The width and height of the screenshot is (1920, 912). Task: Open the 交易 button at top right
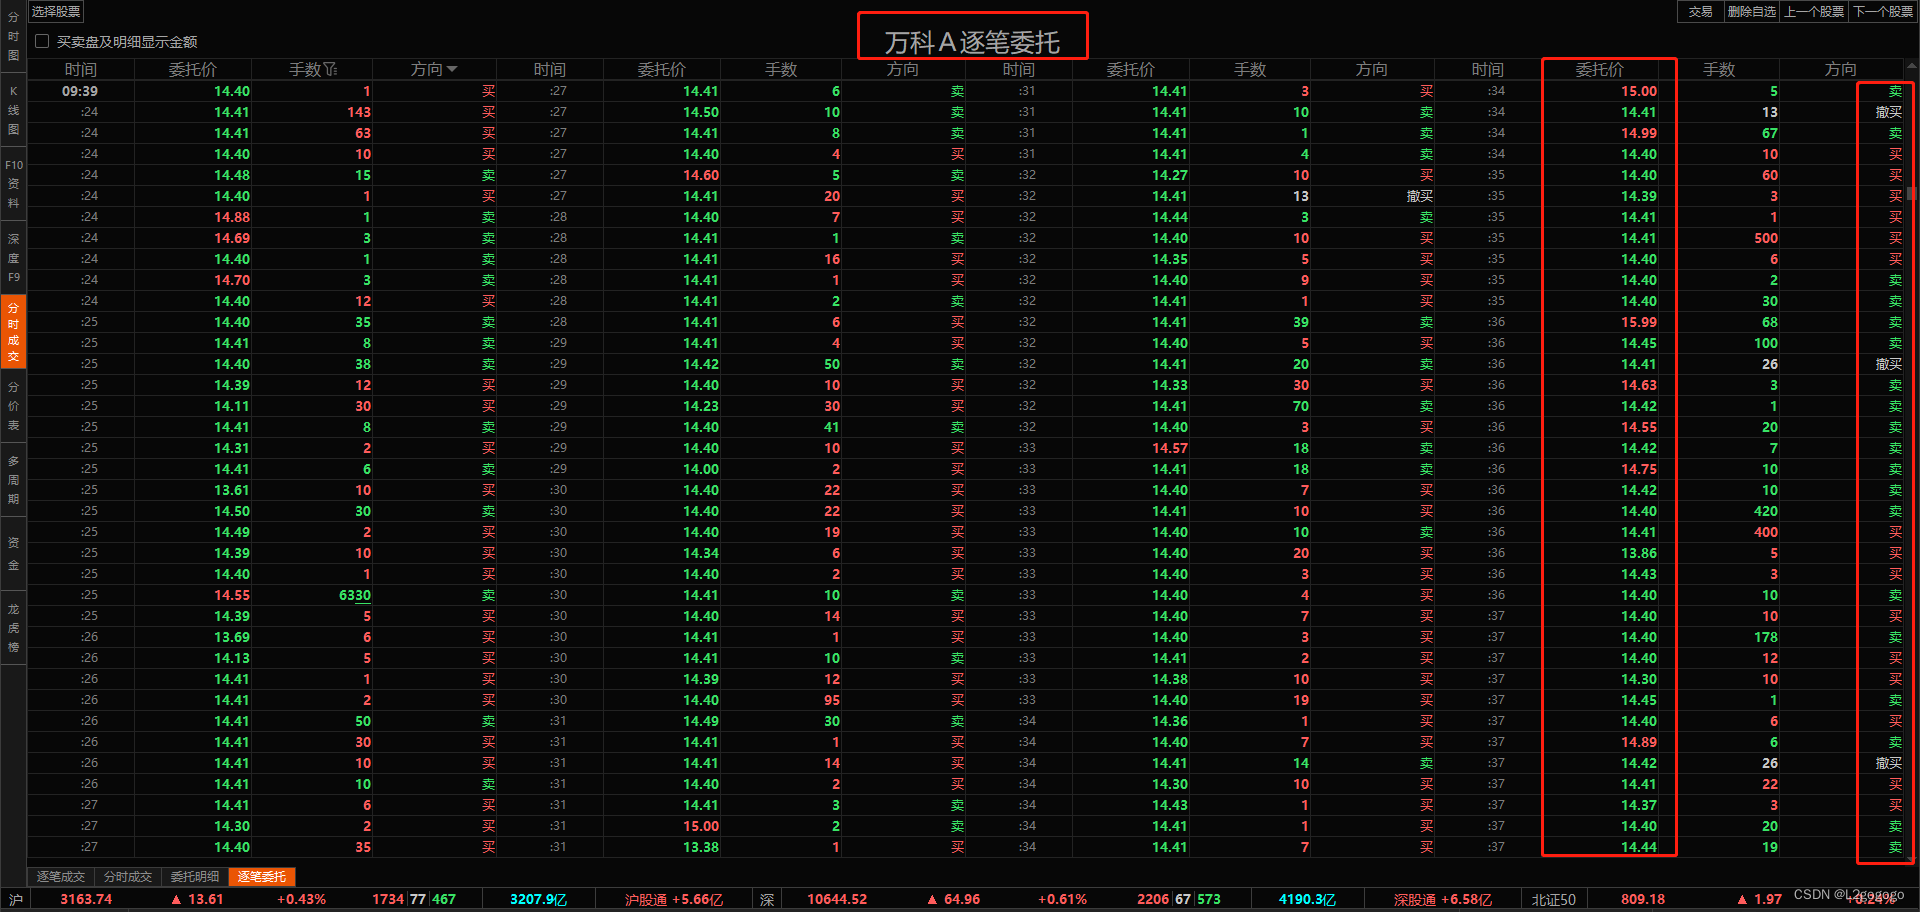pyautogui.click(x=1700, y=11)
